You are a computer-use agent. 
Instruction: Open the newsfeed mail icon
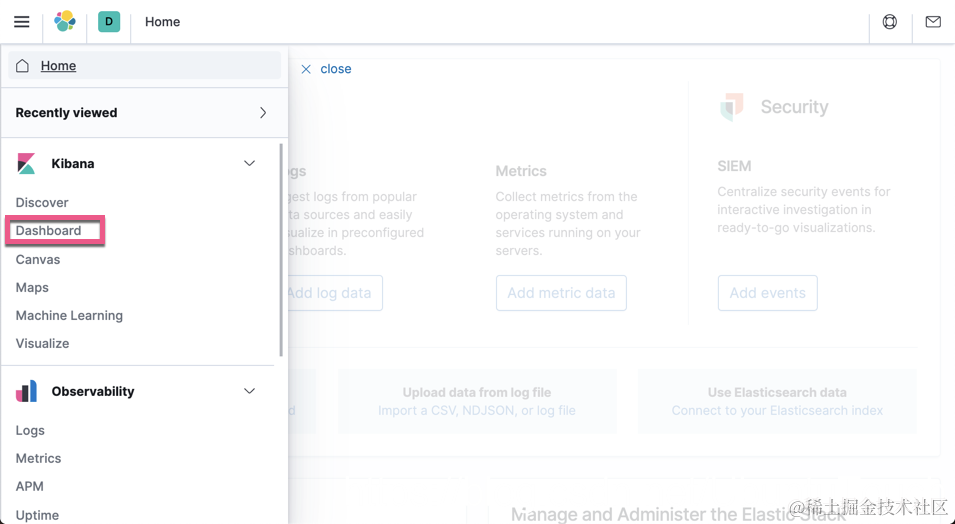click(x=933, y=22)
